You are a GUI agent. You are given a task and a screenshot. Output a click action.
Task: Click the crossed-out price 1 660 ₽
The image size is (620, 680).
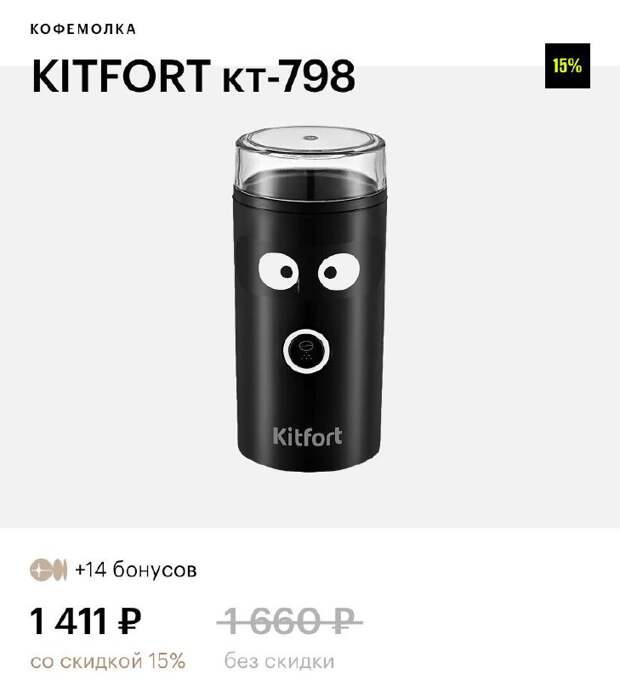(290, 621)
